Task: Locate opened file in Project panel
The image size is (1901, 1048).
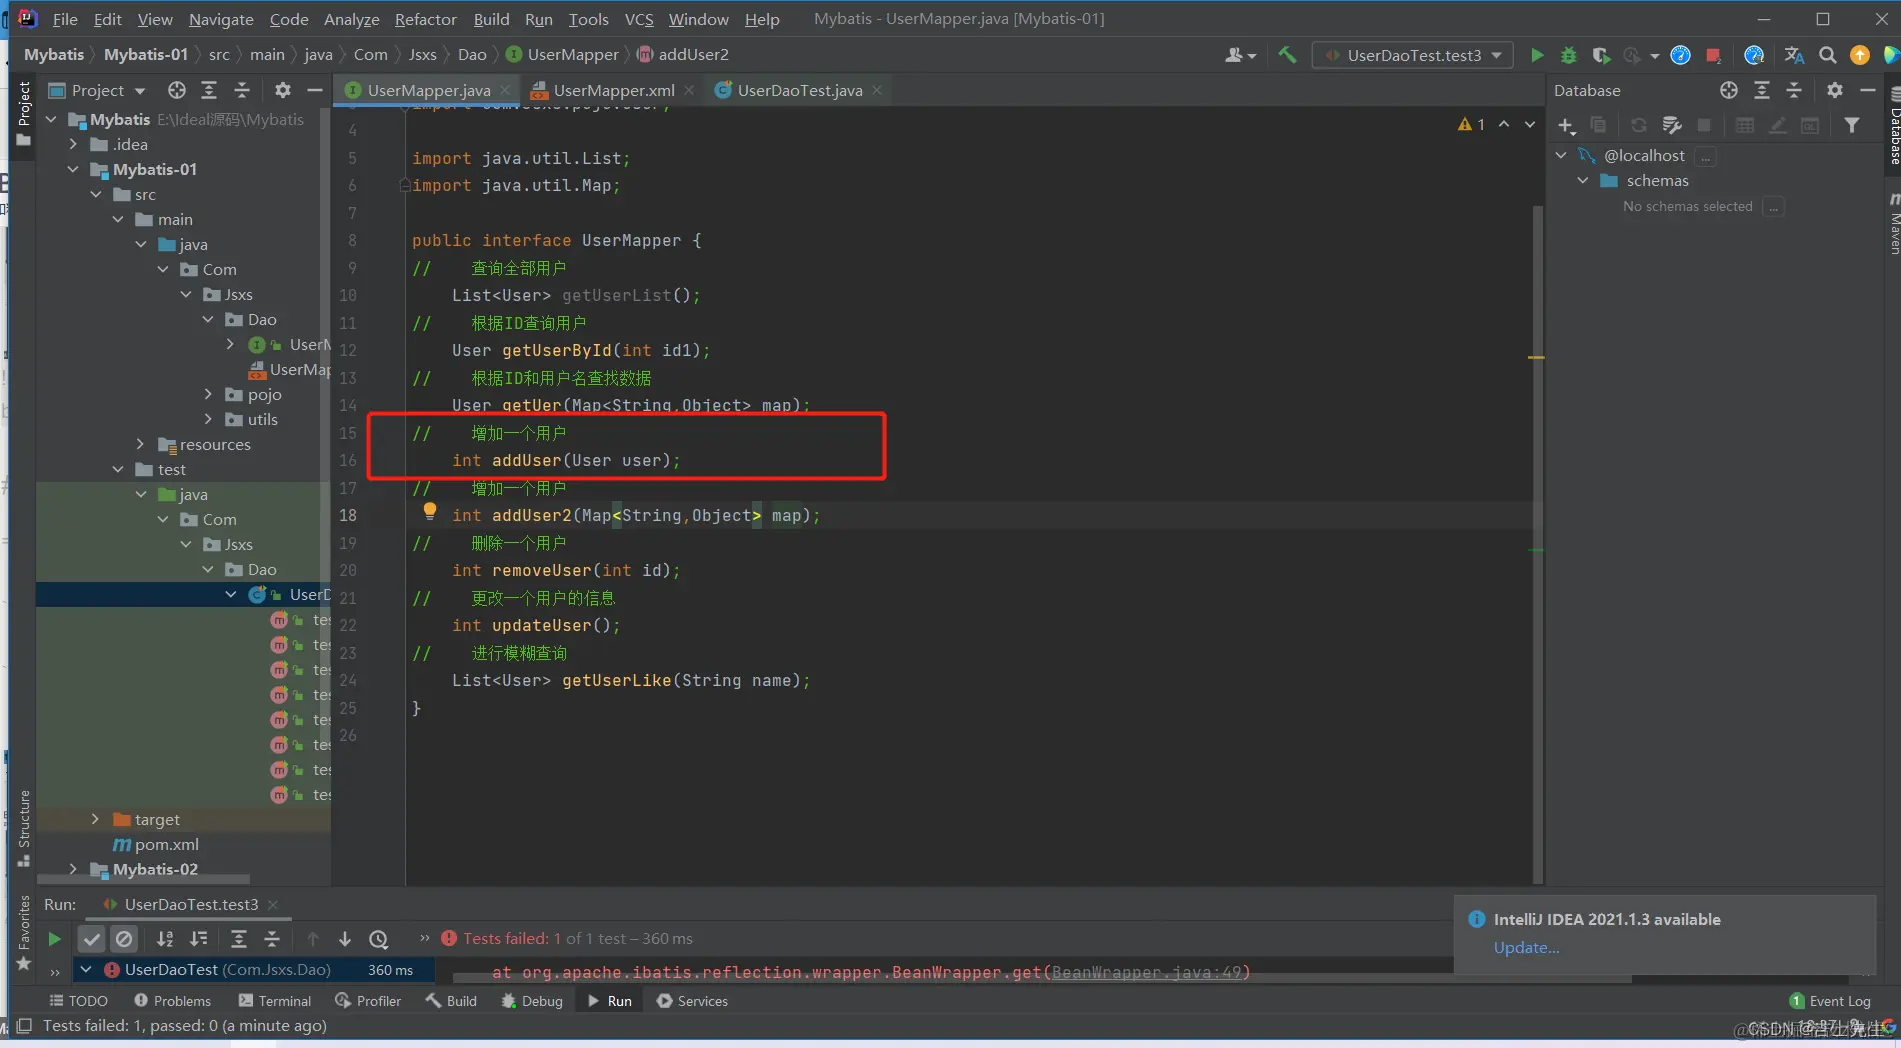Action: tap(177, 90)
